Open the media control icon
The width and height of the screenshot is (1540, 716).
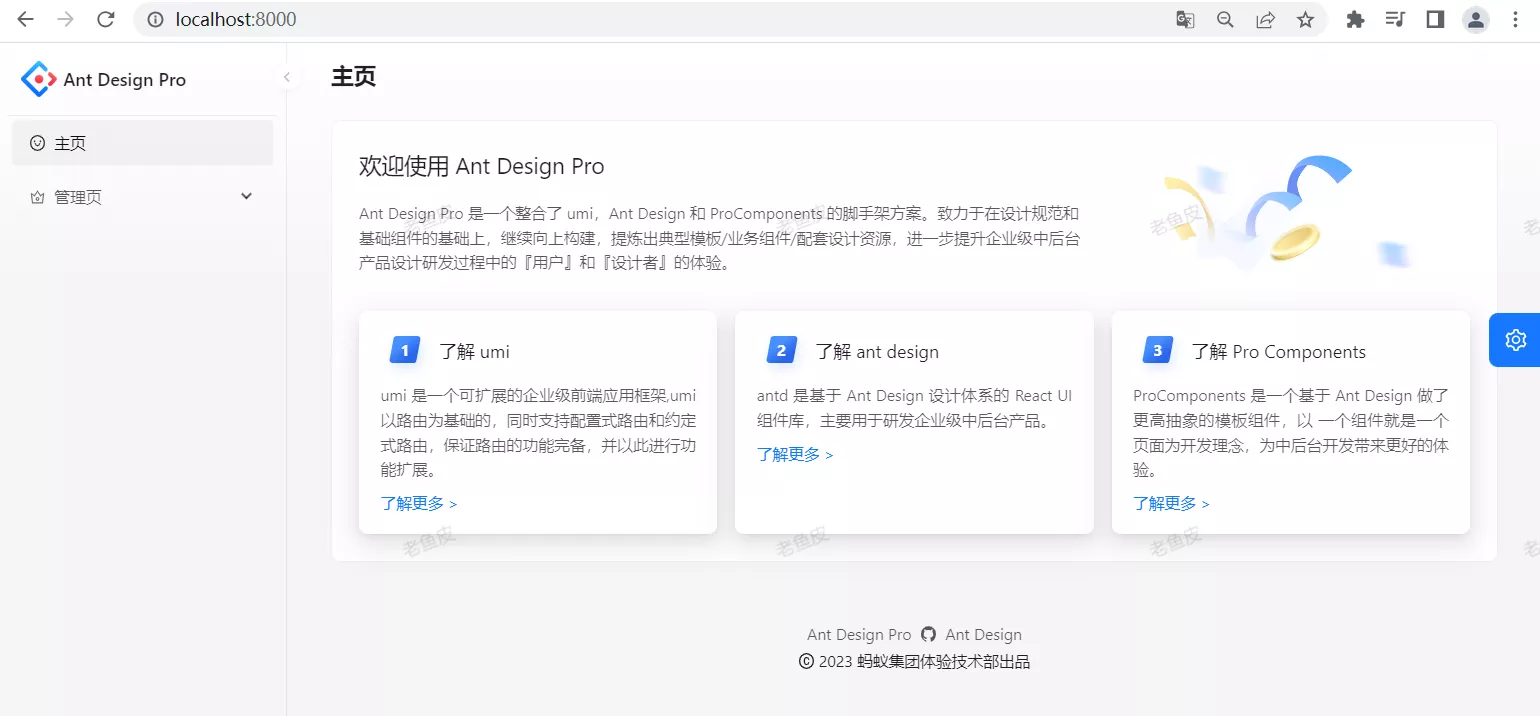[1395, 19]
